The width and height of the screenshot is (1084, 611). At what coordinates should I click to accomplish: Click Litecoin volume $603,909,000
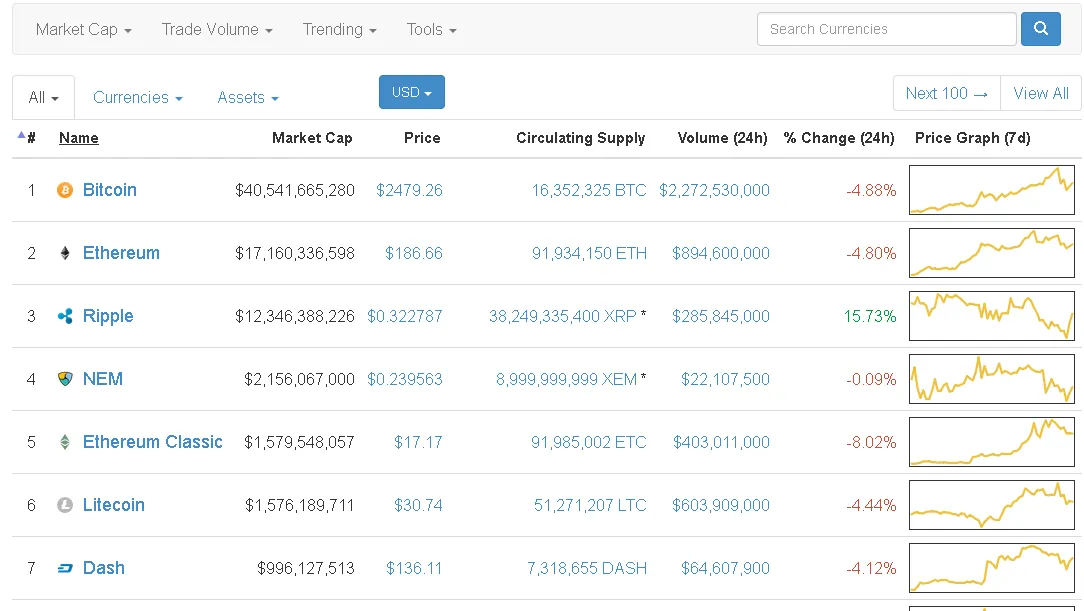720,505
